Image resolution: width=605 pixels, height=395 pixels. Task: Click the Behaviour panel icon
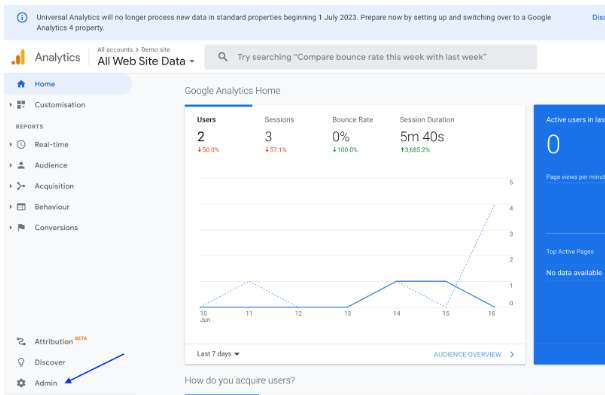click(21, 207)
